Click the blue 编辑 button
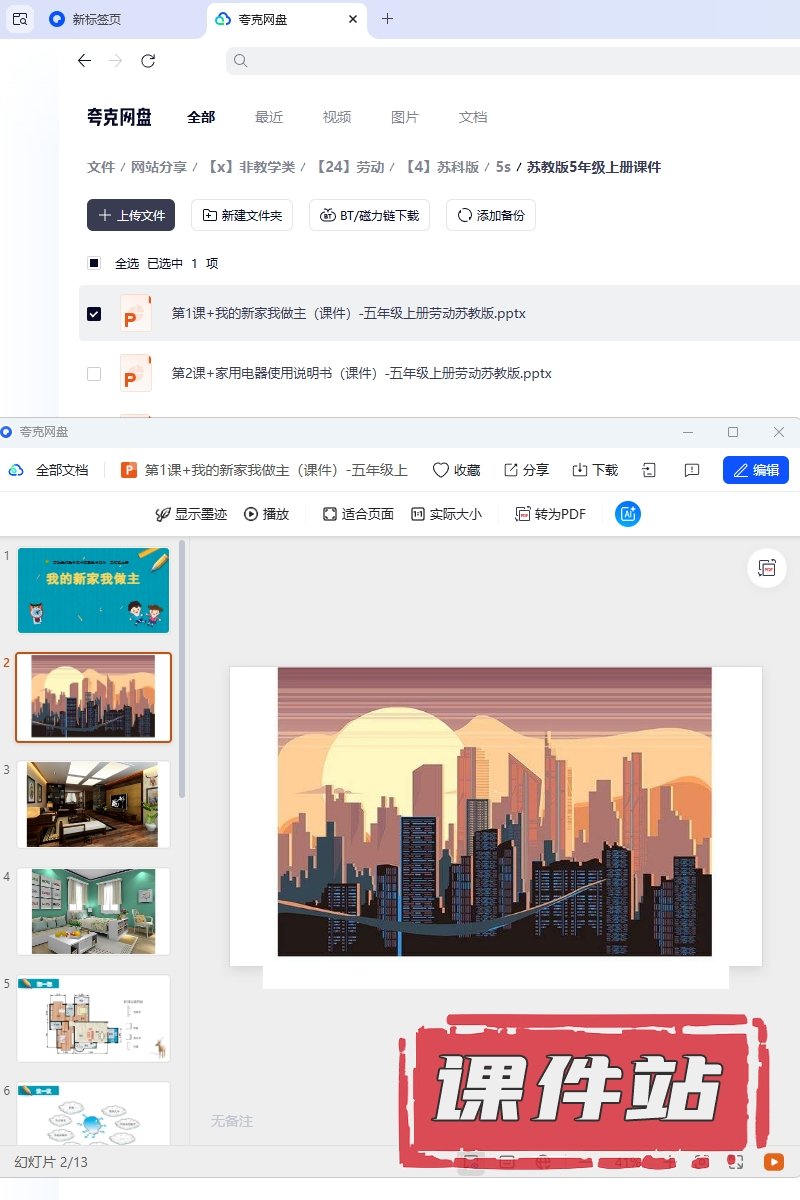This screenshot has height=1200, width=800. pos(755,470)
